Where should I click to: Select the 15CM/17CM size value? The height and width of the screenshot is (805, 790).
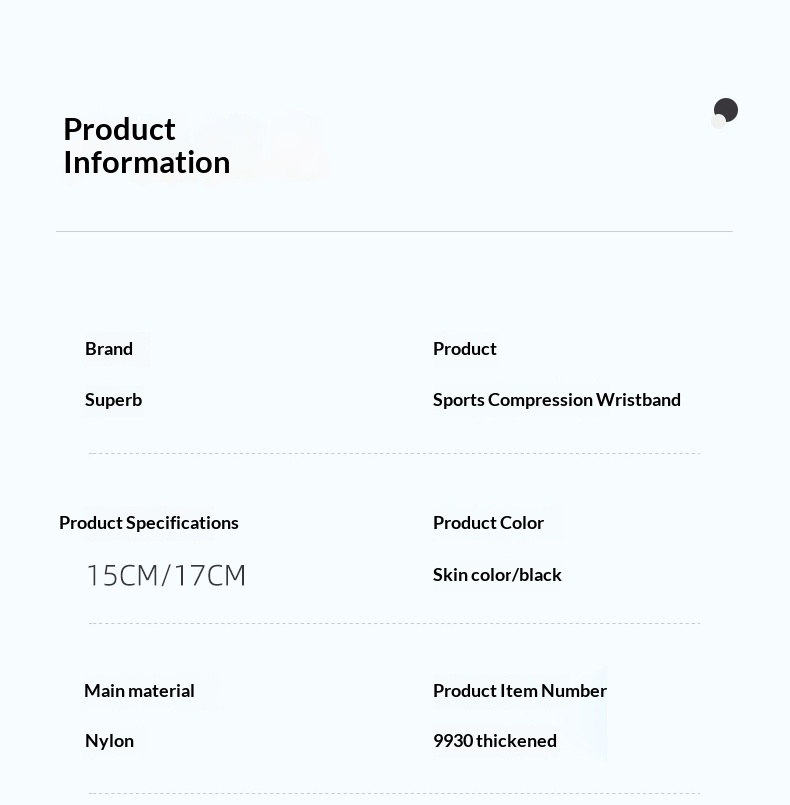[166, 575]
